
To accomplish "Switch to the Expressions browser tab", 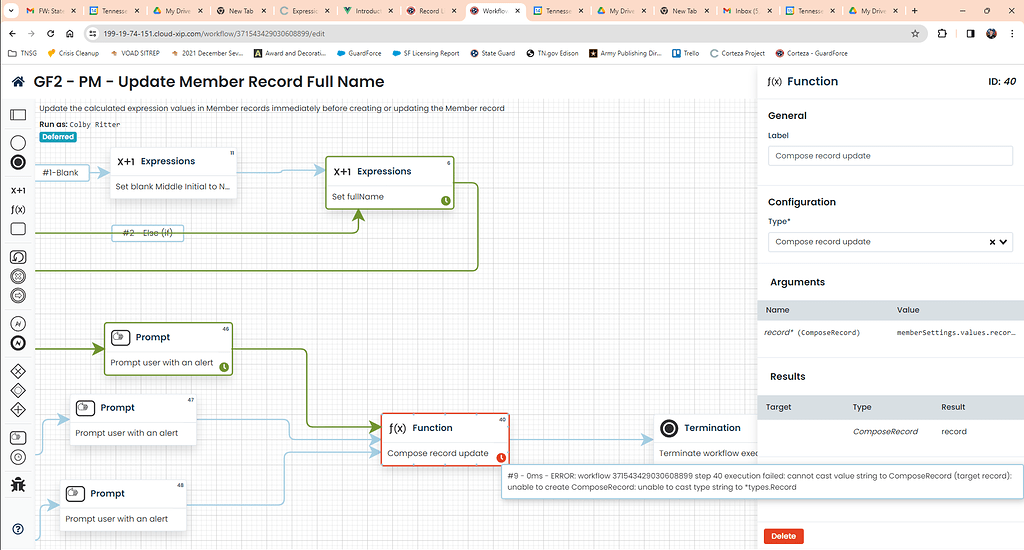I will coord(304,10).
